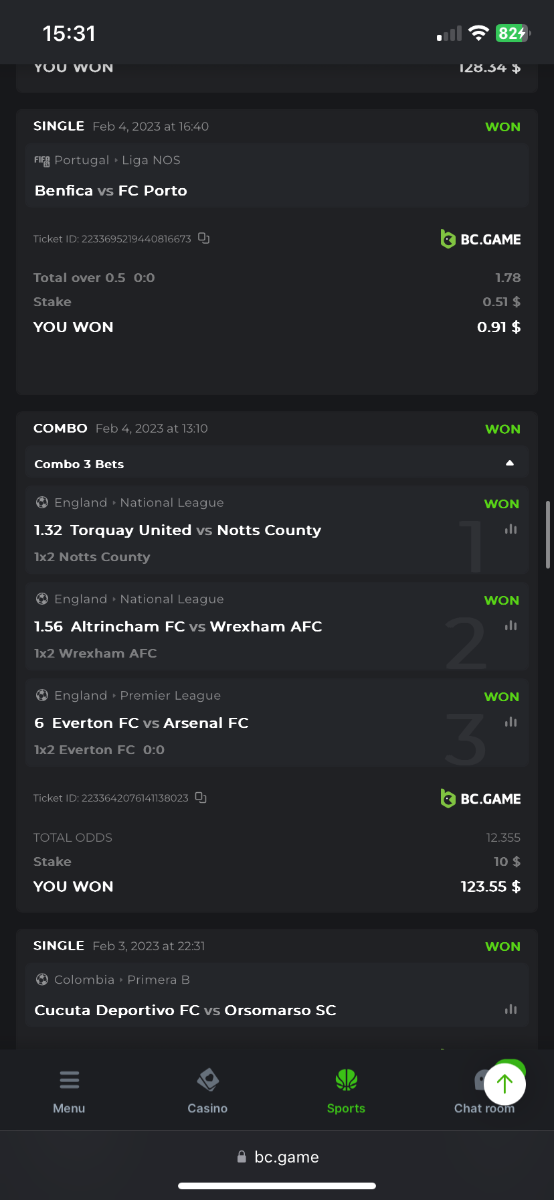Open the Menu tab
Image resolution: width=554 pixels, height=1200 pixels.
[x=69, y=1092]
